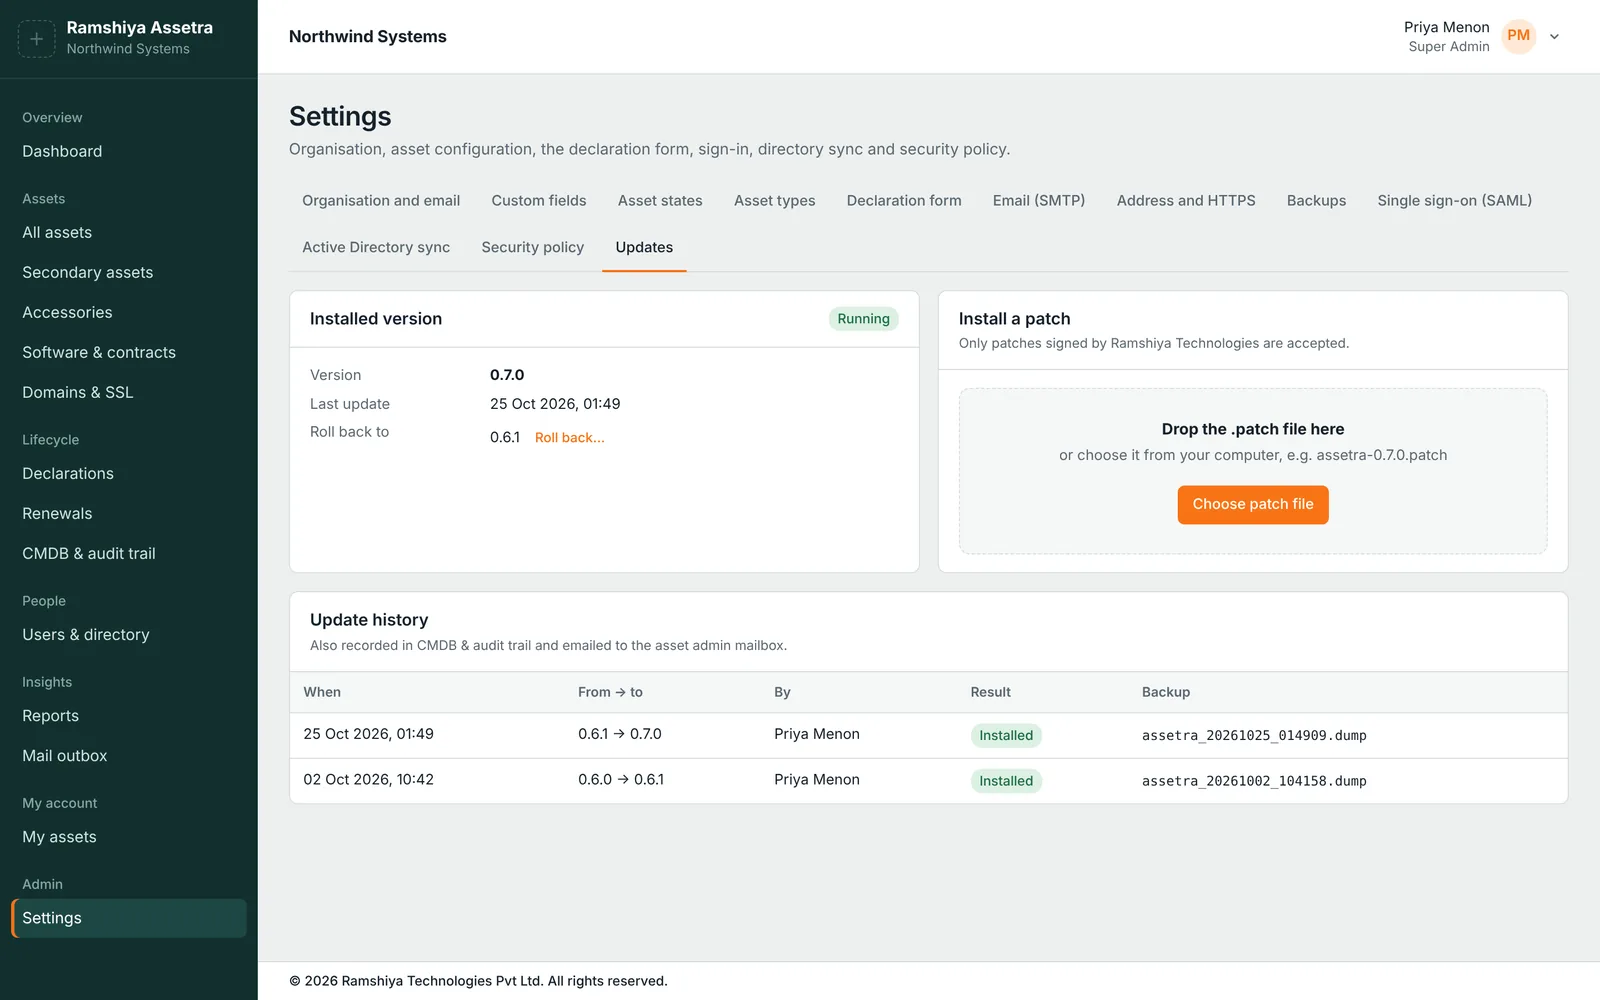Image resolution: width=1600 pixels, height=1000 pixels.
Task: Open the Custom fields tab
Action: tap(539, 201)
